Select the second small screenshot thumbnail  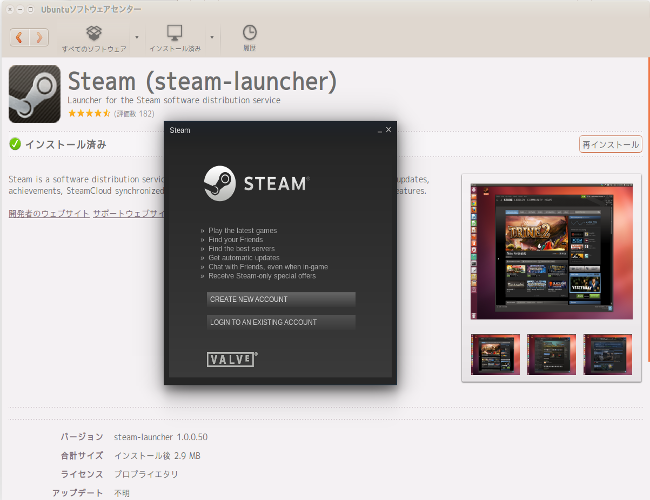(x=552, y=354)
